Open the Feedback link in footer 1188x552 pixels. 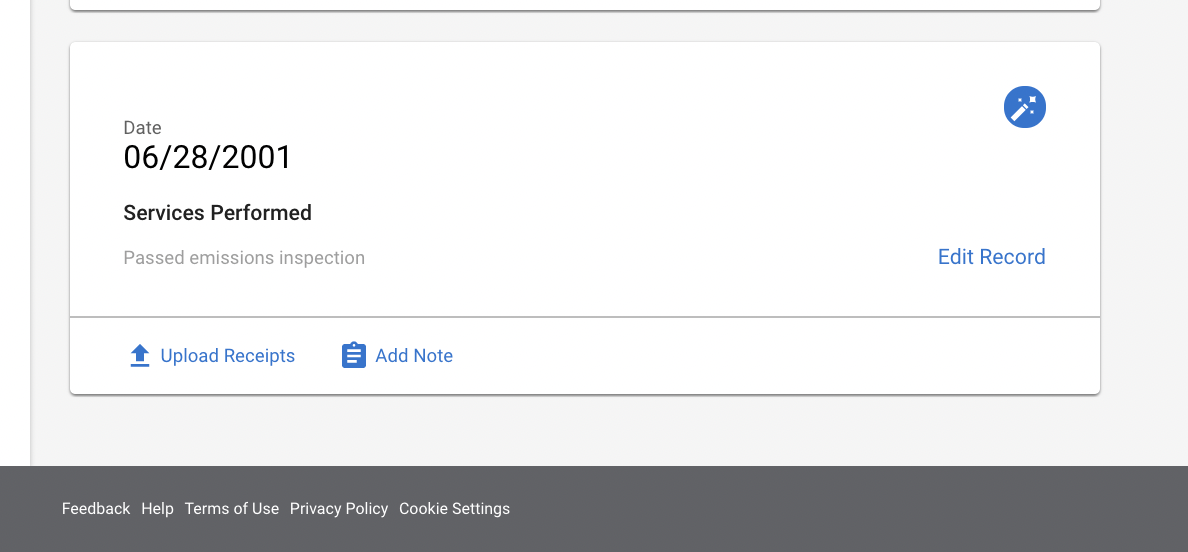coord(96,509)
